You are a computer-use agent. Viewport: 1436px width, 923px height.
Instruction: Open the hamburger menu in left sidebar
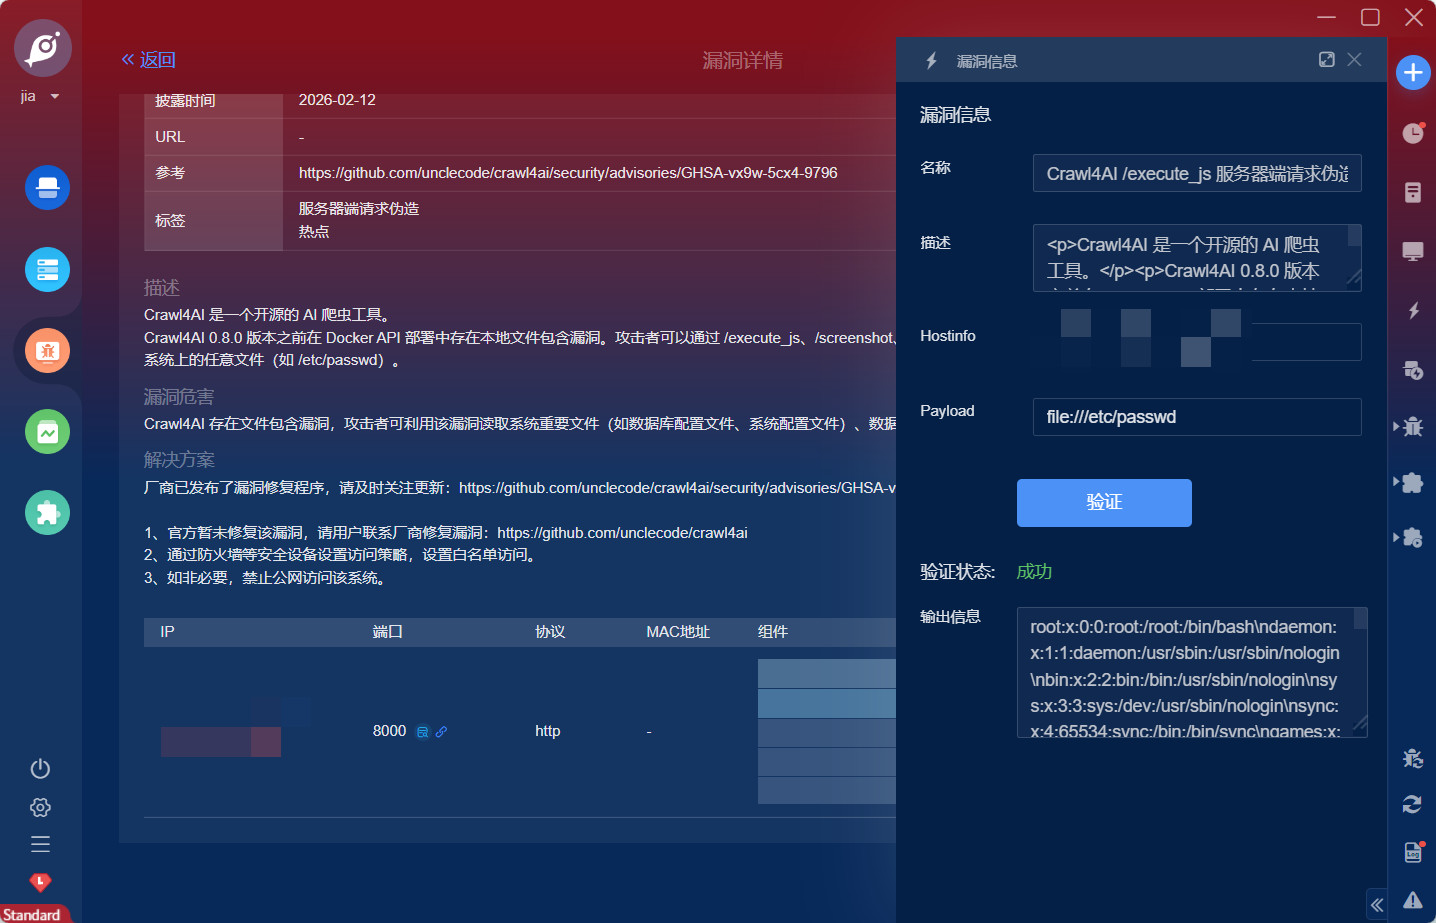point(40,844)
